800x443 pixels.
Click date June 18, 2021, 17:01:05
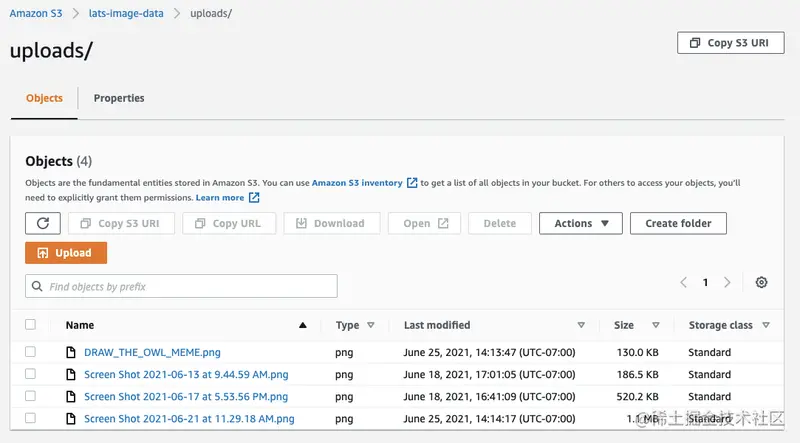click(x=489, y=374)
